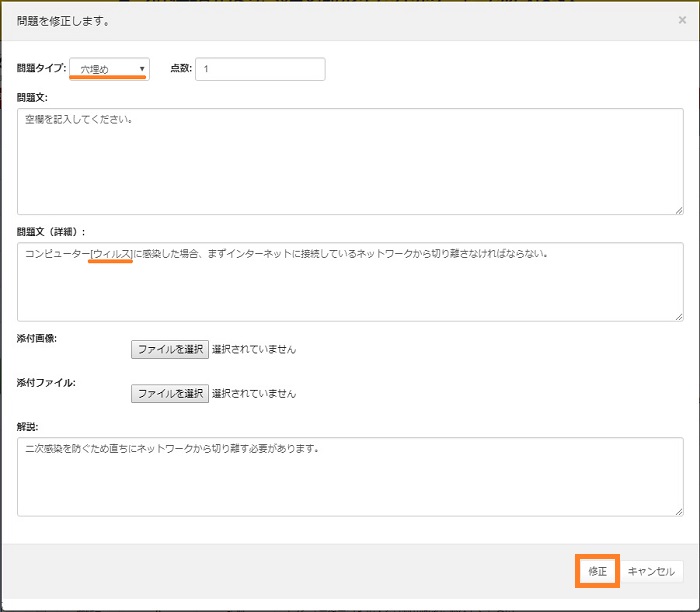Grab the resize handle of 問題文 box
This screenshot has width=700, height=612.
[678, 209]
